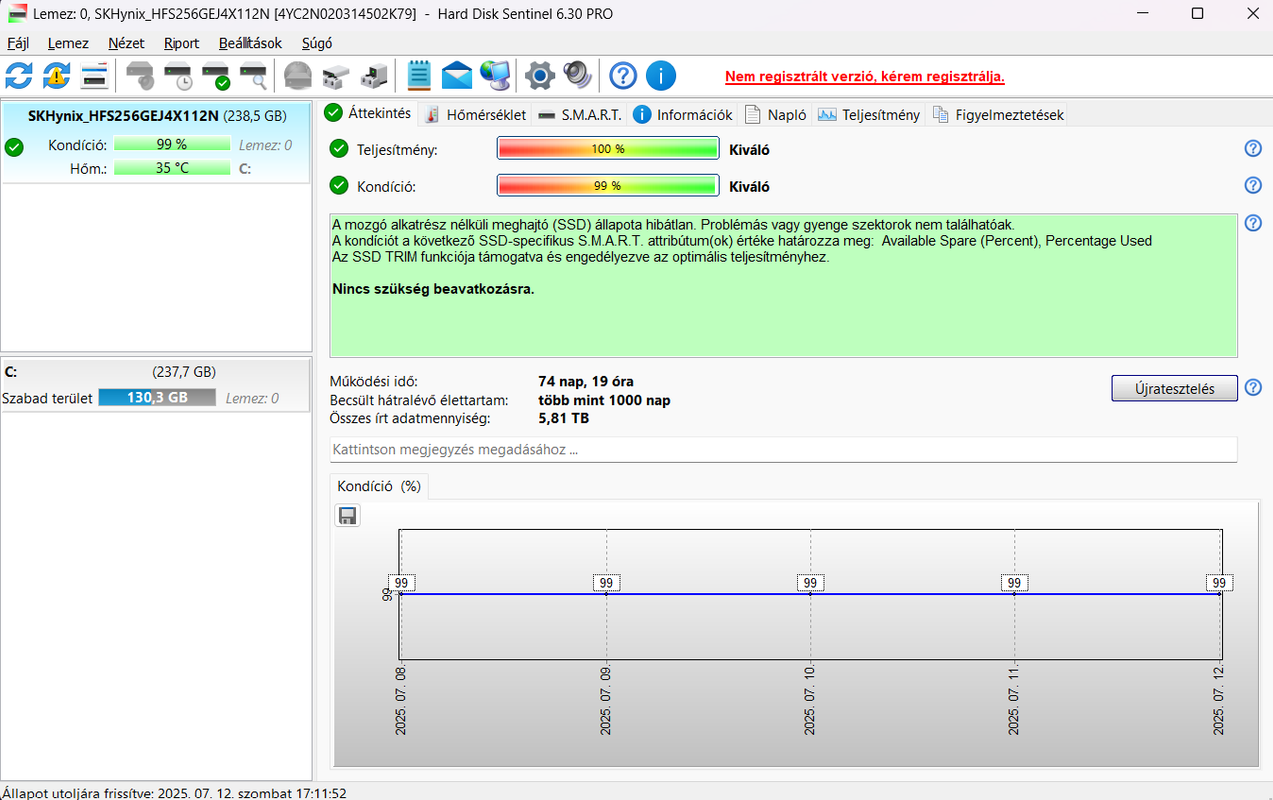
Task: Click the Kondíció 99 % bar in overview
Action: [x=608, y=185]
